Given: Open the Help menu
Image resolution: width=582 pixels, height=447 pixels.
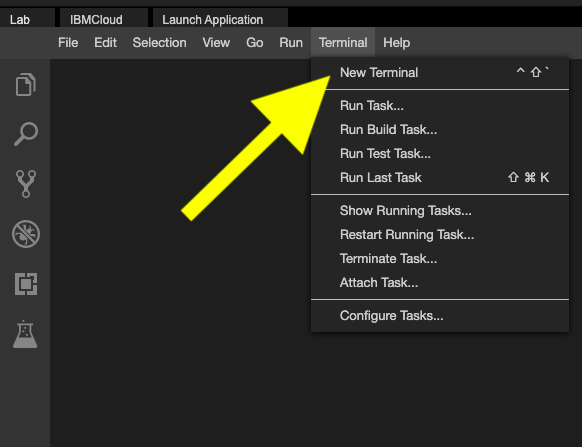Looking at the screenshot, I should (396, 43).
